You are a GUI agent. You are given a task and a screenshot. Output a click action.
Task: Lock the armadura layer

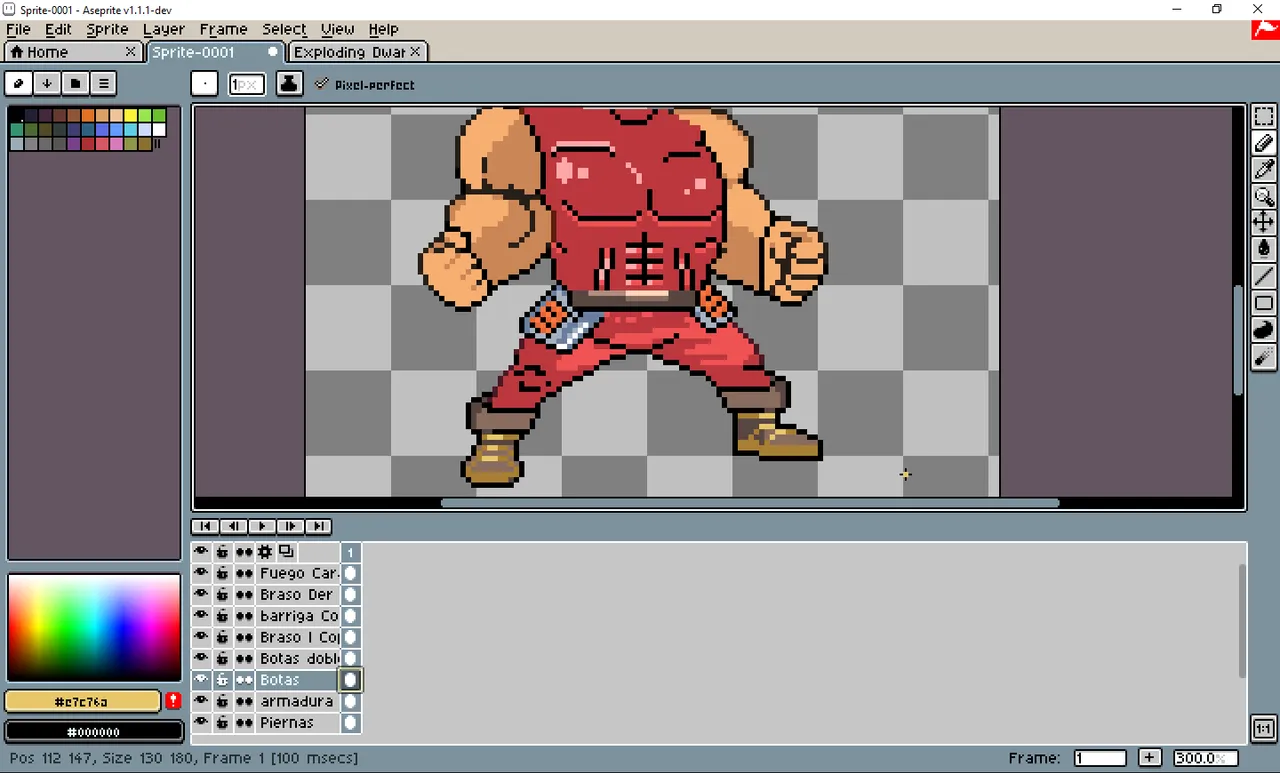coord(222,701)
